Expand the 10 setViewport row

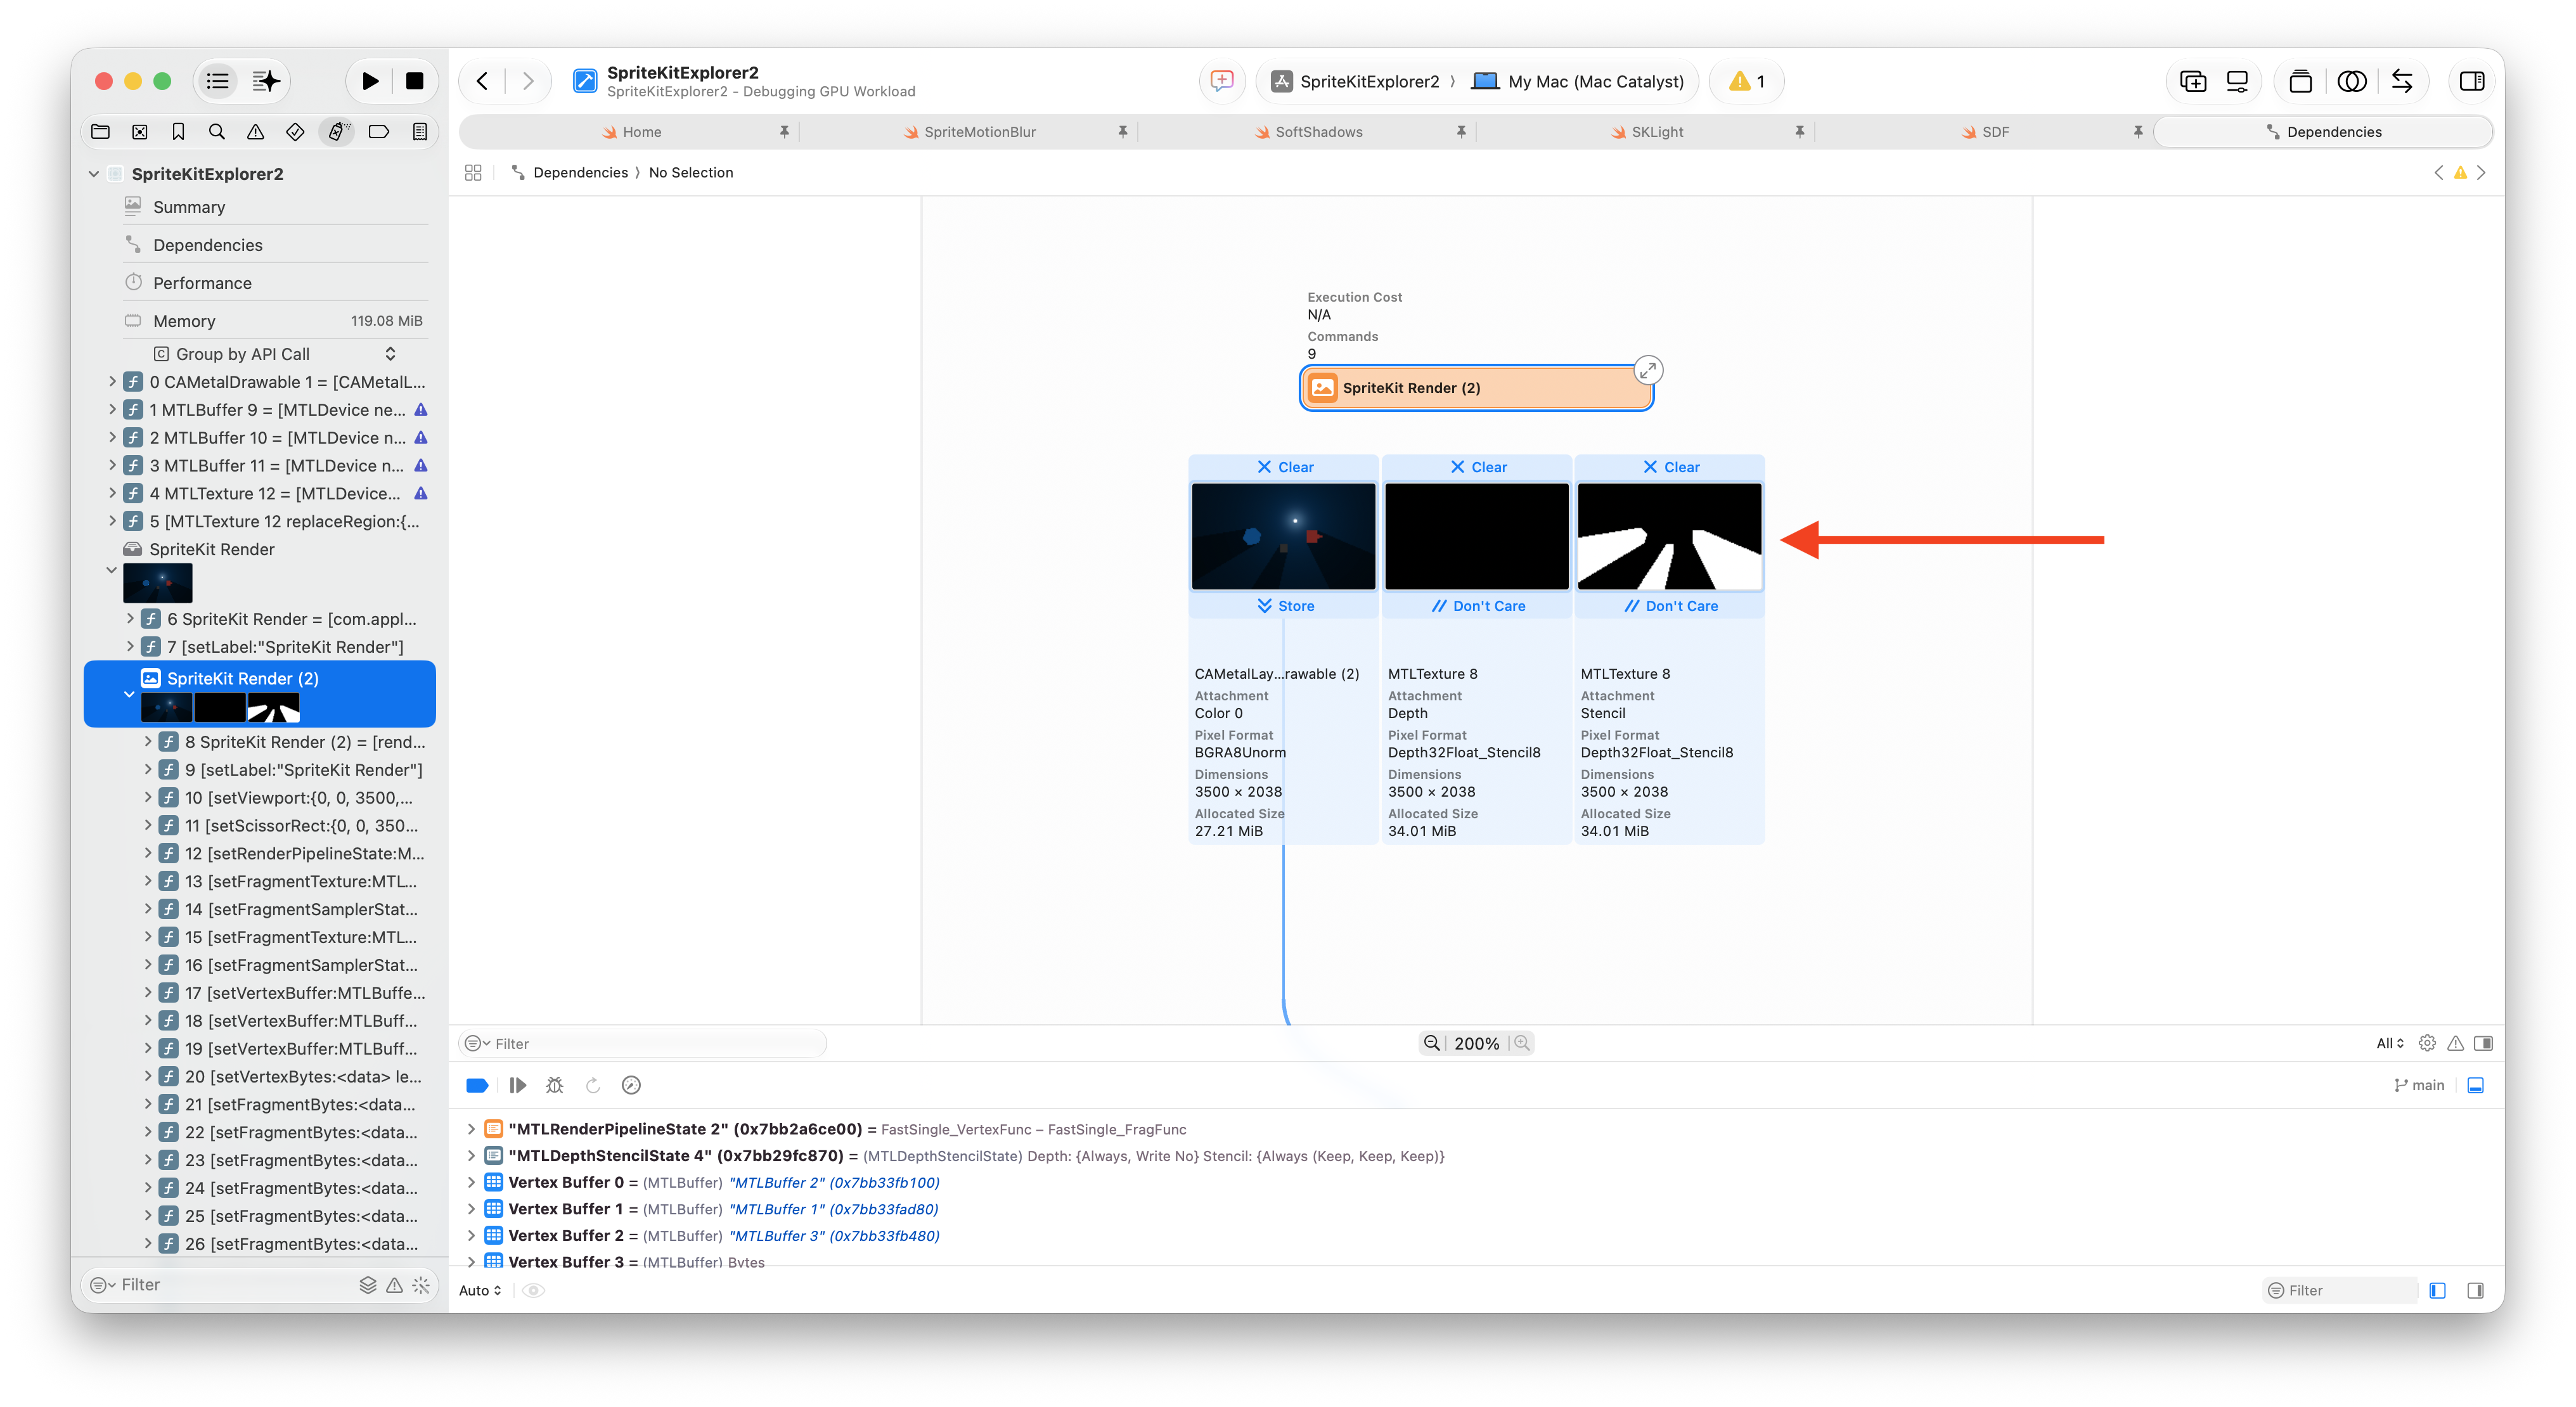(x=148, y=797)
